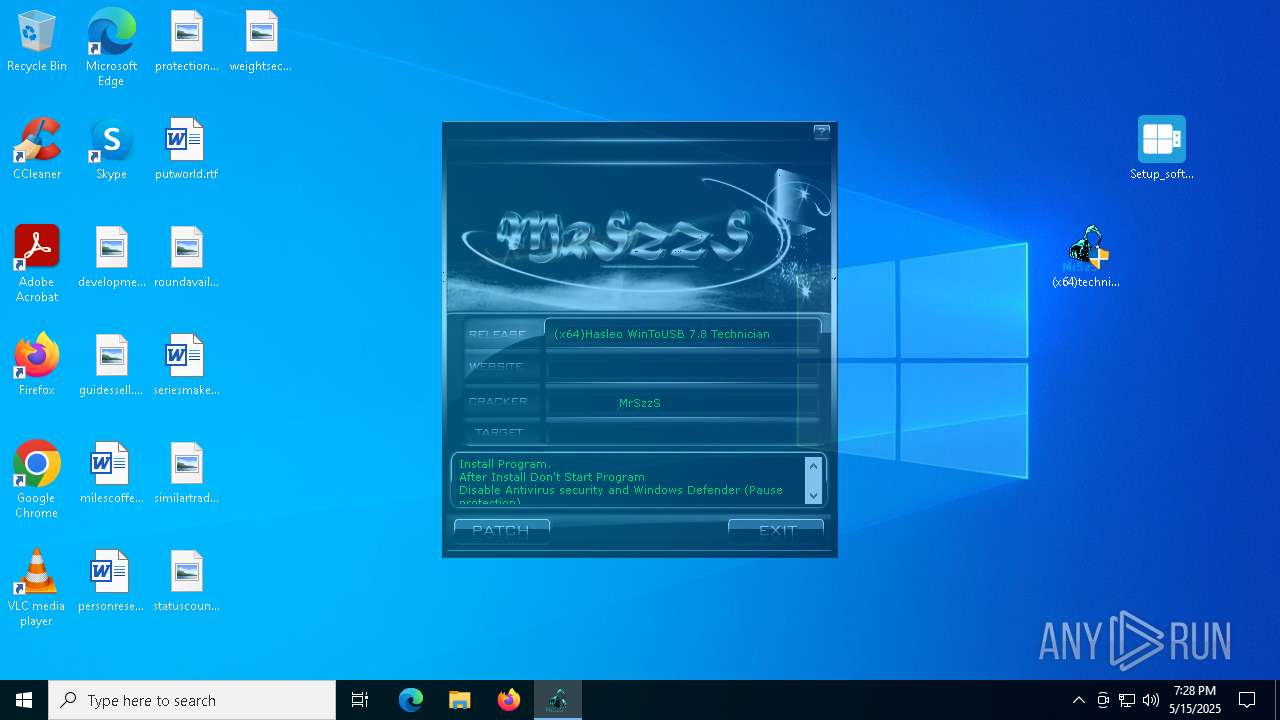This screenshot has height=720, width=1280.
Task: Click the taskbar search box
Action: tap(192, 700)
